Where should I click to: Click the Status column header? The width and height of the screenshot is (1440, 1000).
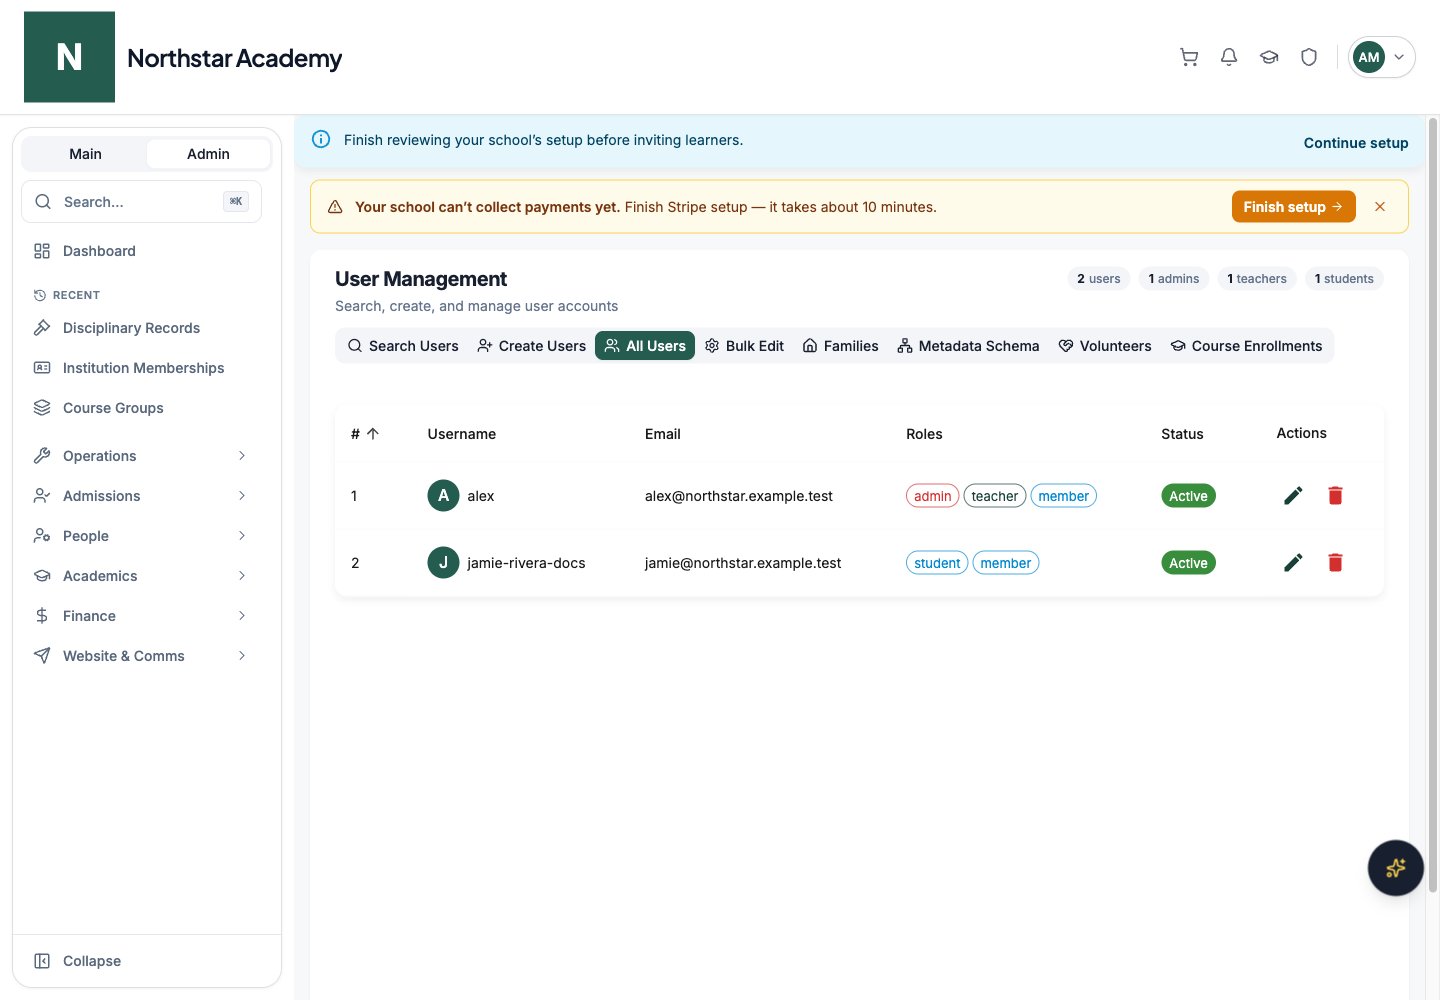(x=1182, y=434)
